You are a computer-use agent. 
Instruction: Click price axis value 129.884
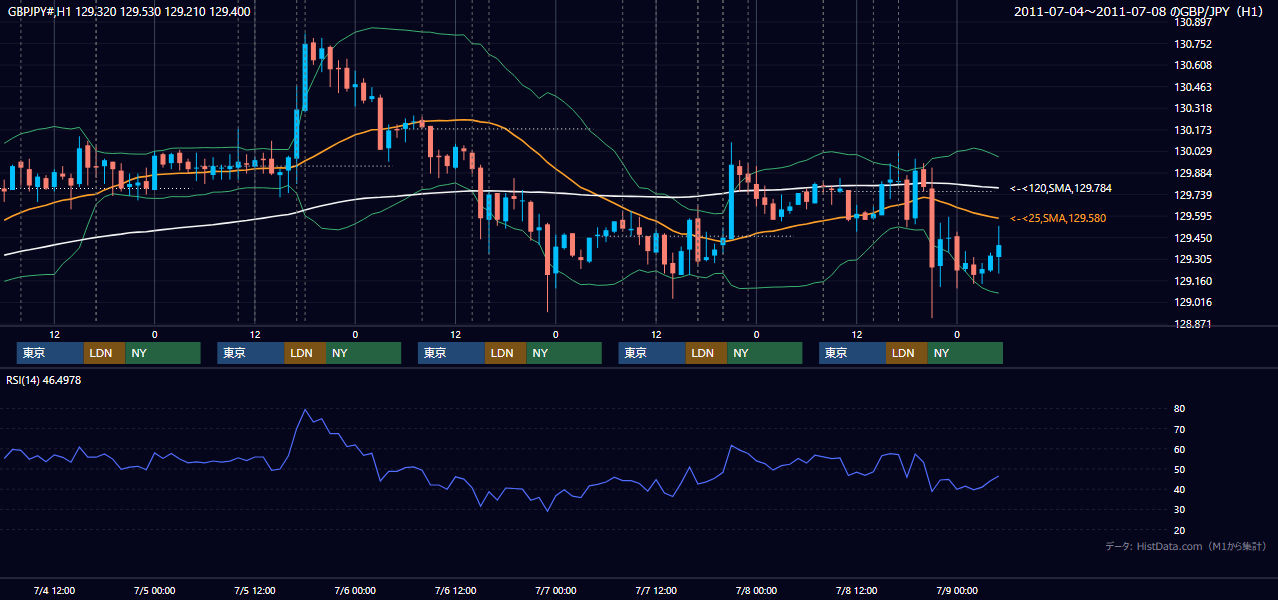coord(1194,173)
